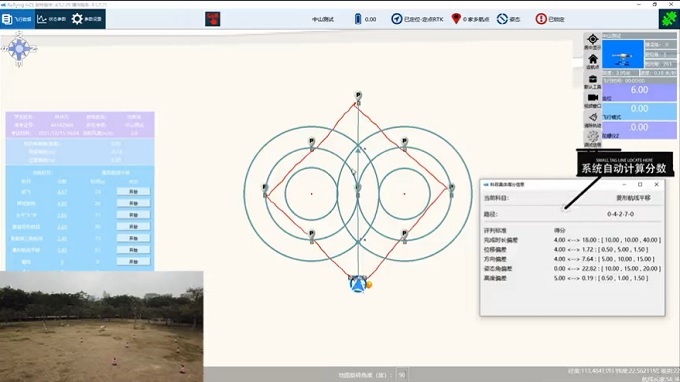Open the 参数设置 gear settings tab

click(87, 19)
